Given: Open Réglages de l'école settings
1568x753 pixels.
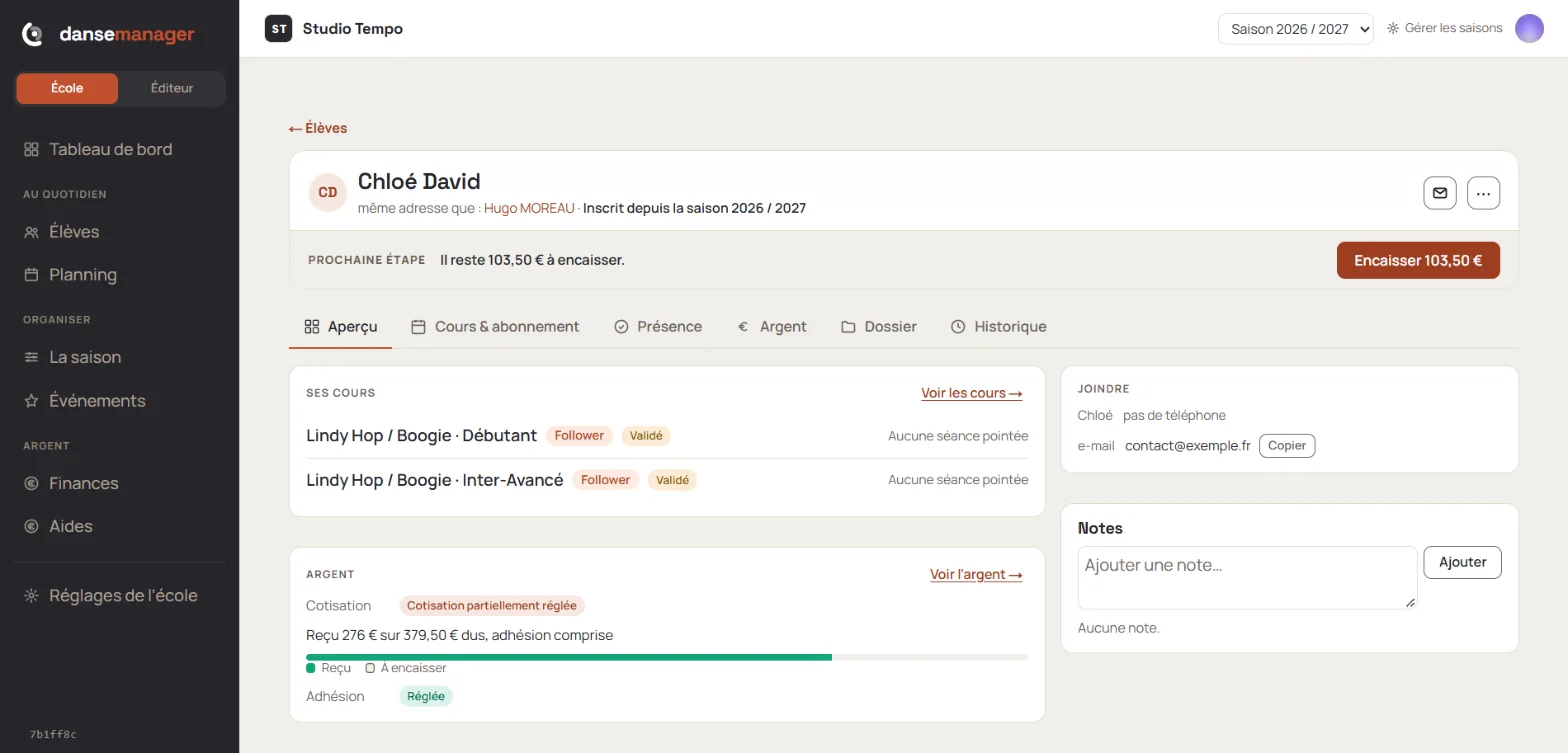Looking at the screenshot, I should point(110,596).
